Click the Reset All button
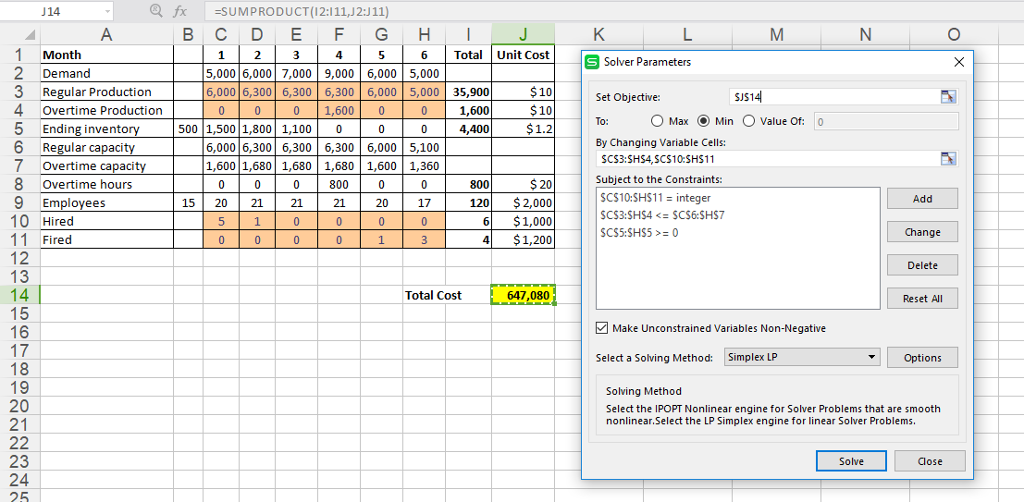The image size is (1024, 502). (x=922, y=298)
